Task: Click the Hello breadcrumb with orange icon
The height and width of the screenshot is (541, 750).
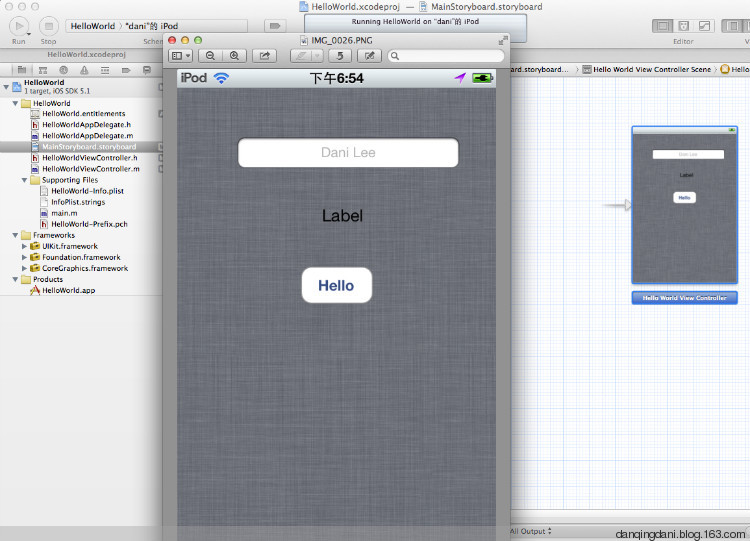Action: click(735, 69)
